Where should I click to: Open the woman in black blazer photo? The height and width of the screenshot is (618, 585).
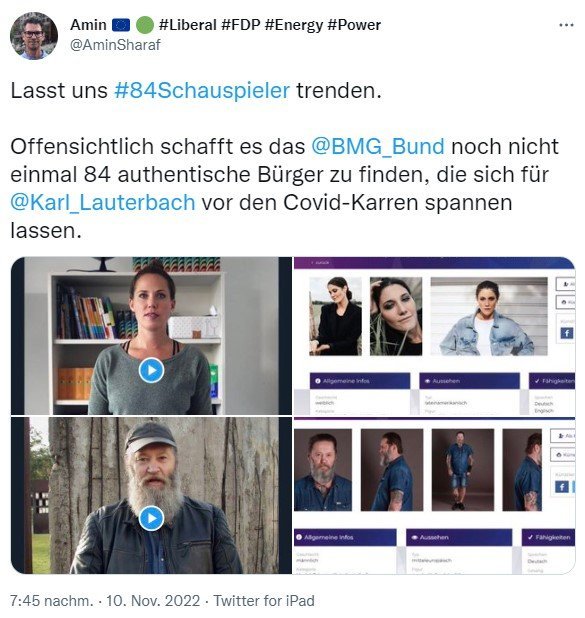coord(335,316)
